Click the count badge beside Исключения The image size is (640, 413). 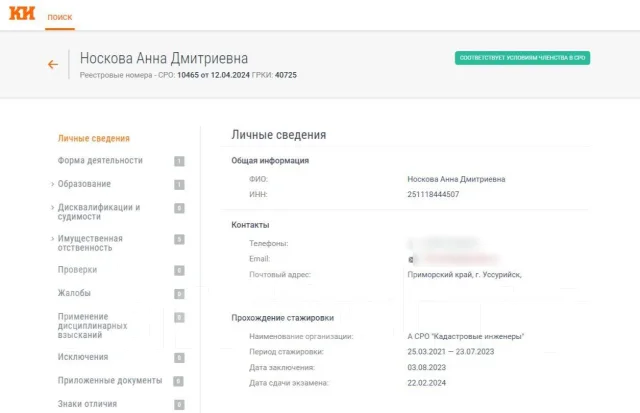[179, 358]
